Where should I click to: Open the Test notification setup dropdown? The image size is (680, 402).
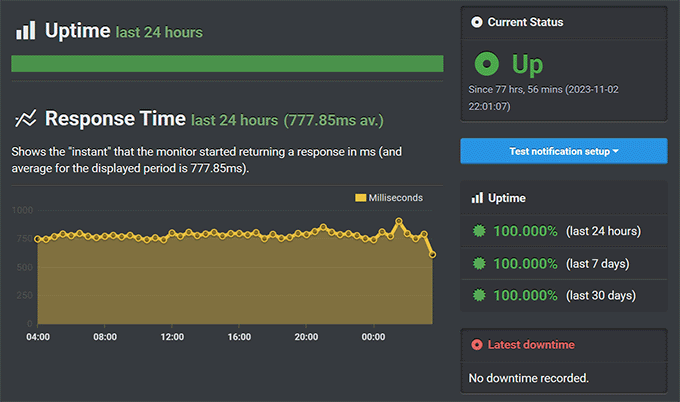[563, 151]
